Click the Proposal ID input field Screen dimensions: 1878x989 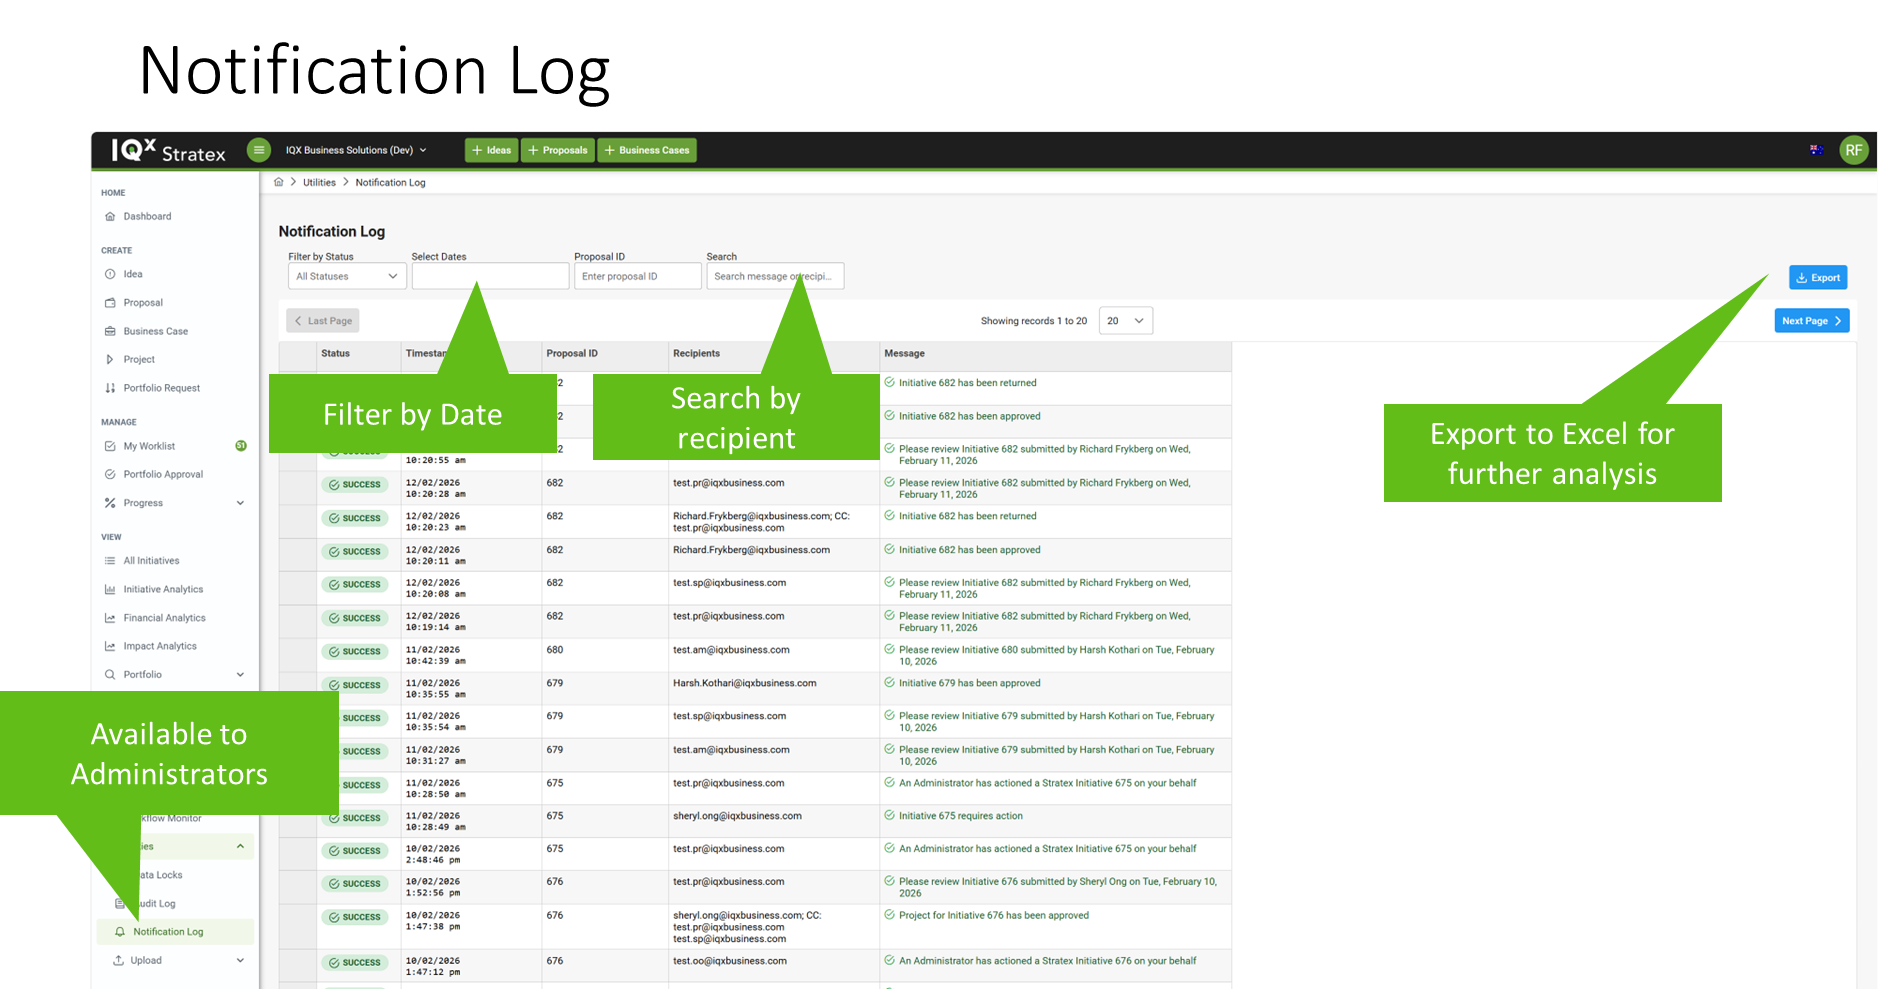point(637,277)
